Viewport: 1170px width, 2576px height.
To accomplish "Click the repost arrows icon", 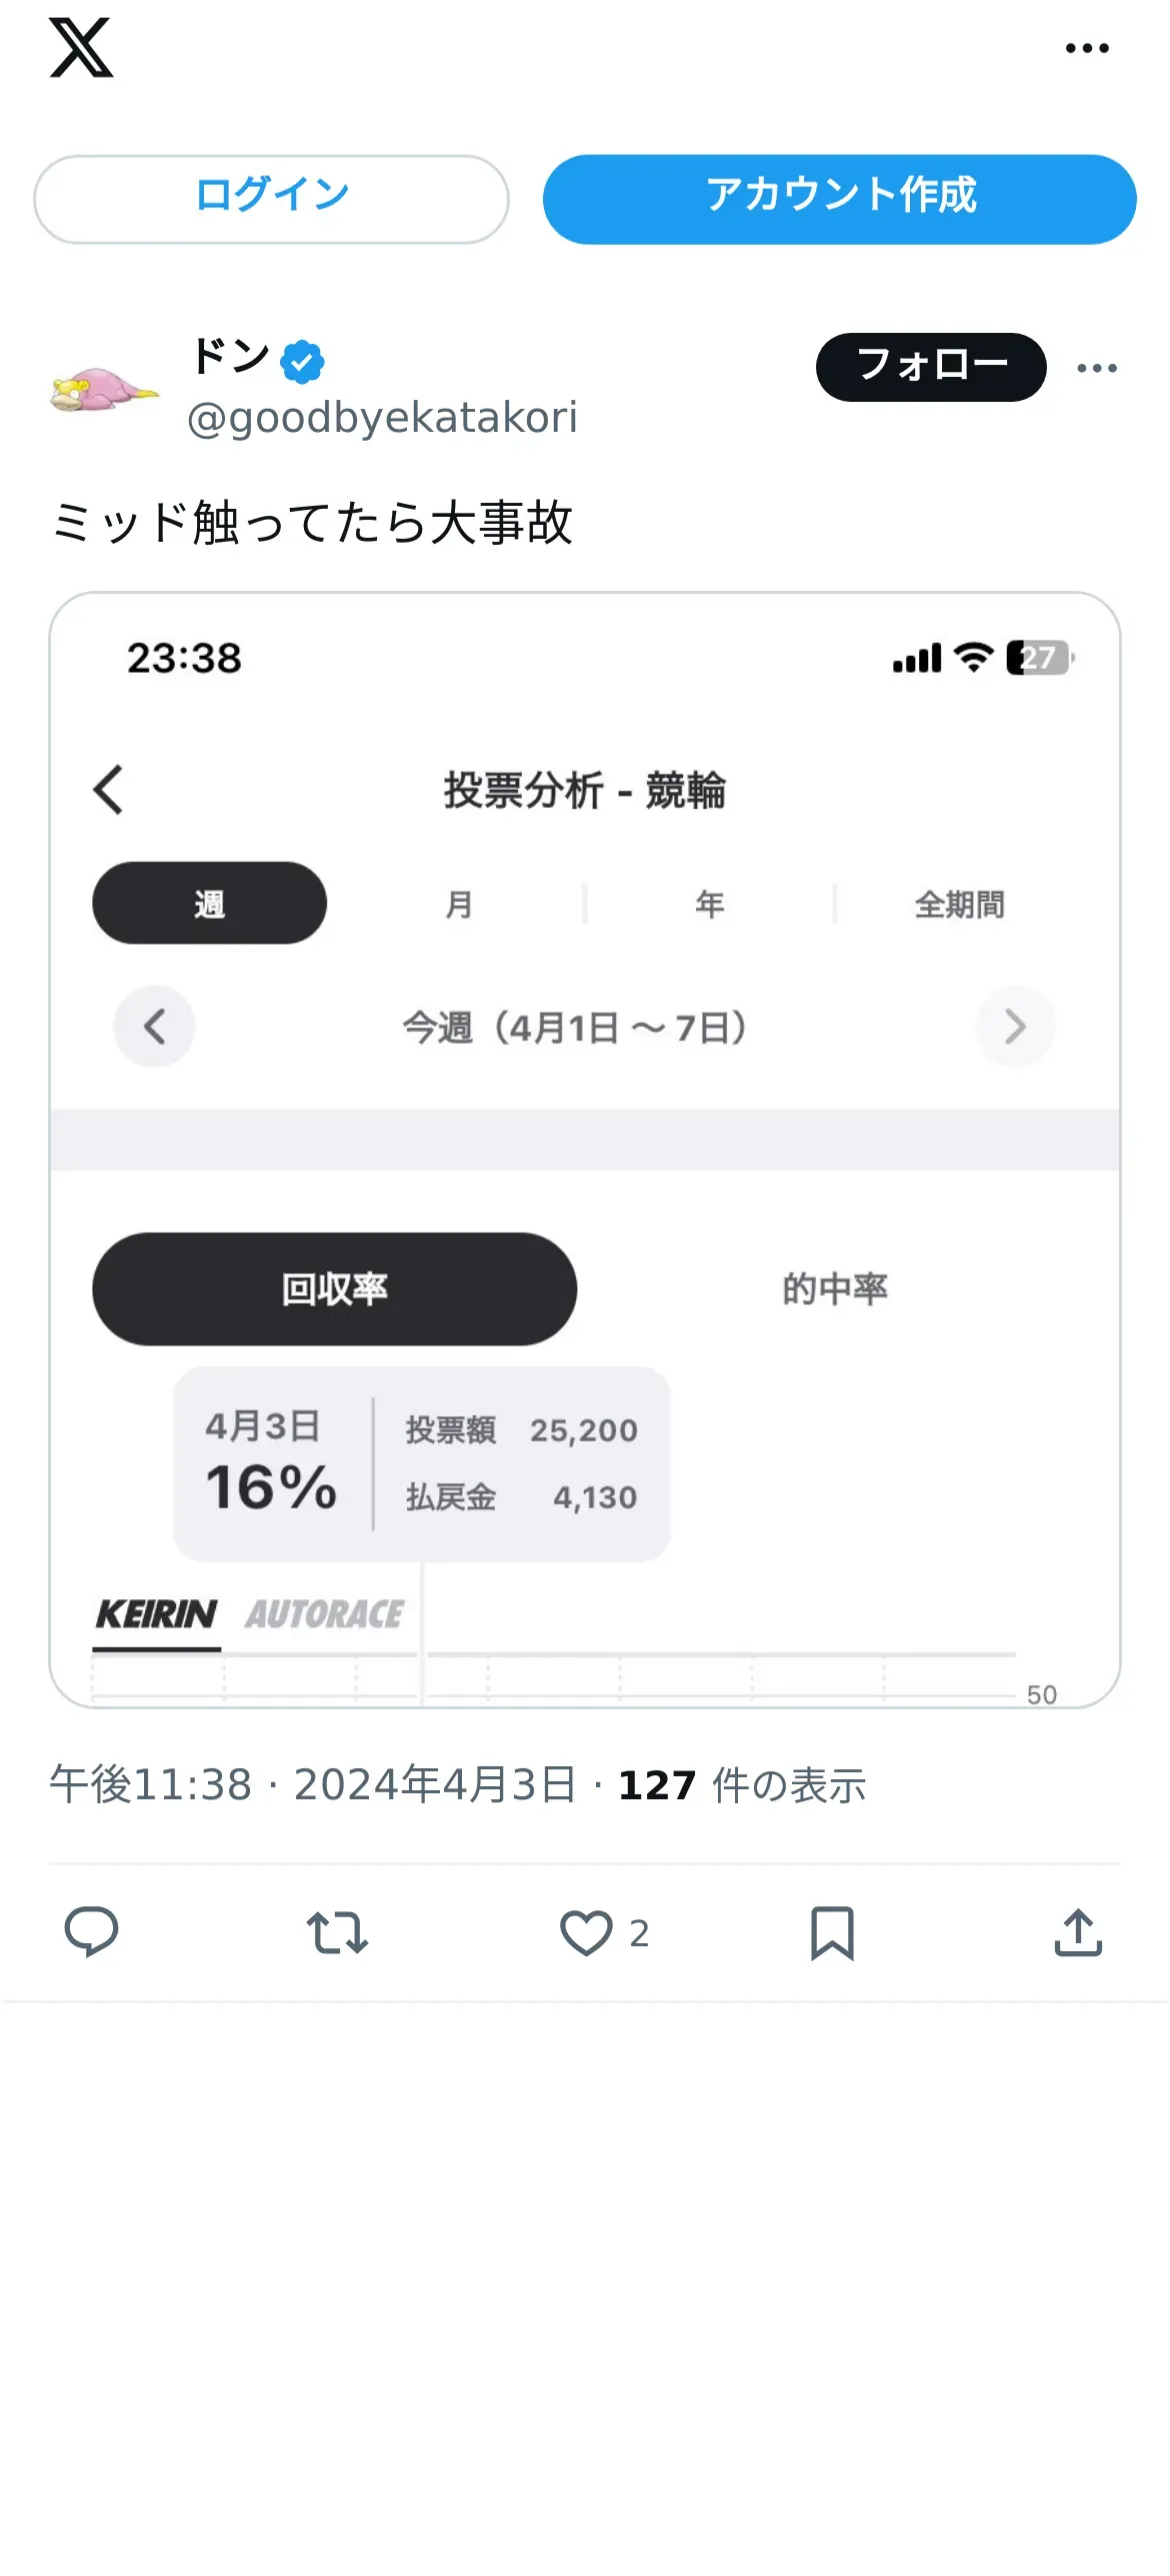I will (337, 1932).
